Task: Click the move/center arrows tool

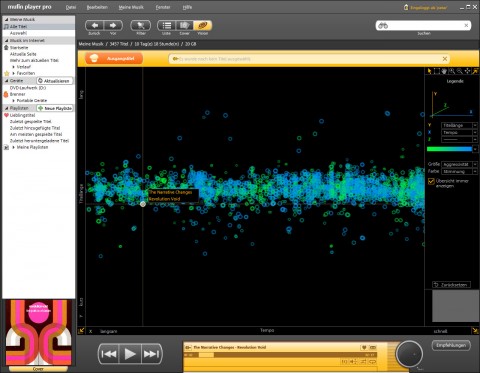Action: point(467,71)
